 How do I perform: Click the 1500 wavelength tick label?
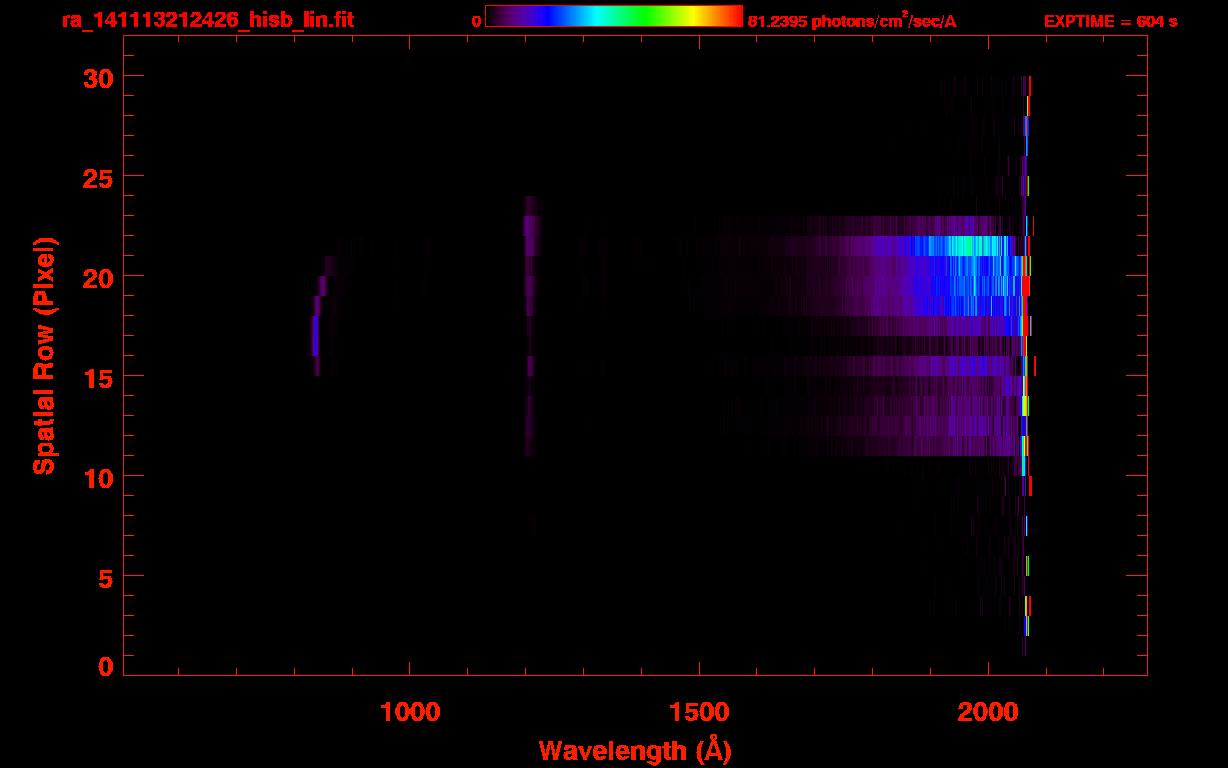700,712
